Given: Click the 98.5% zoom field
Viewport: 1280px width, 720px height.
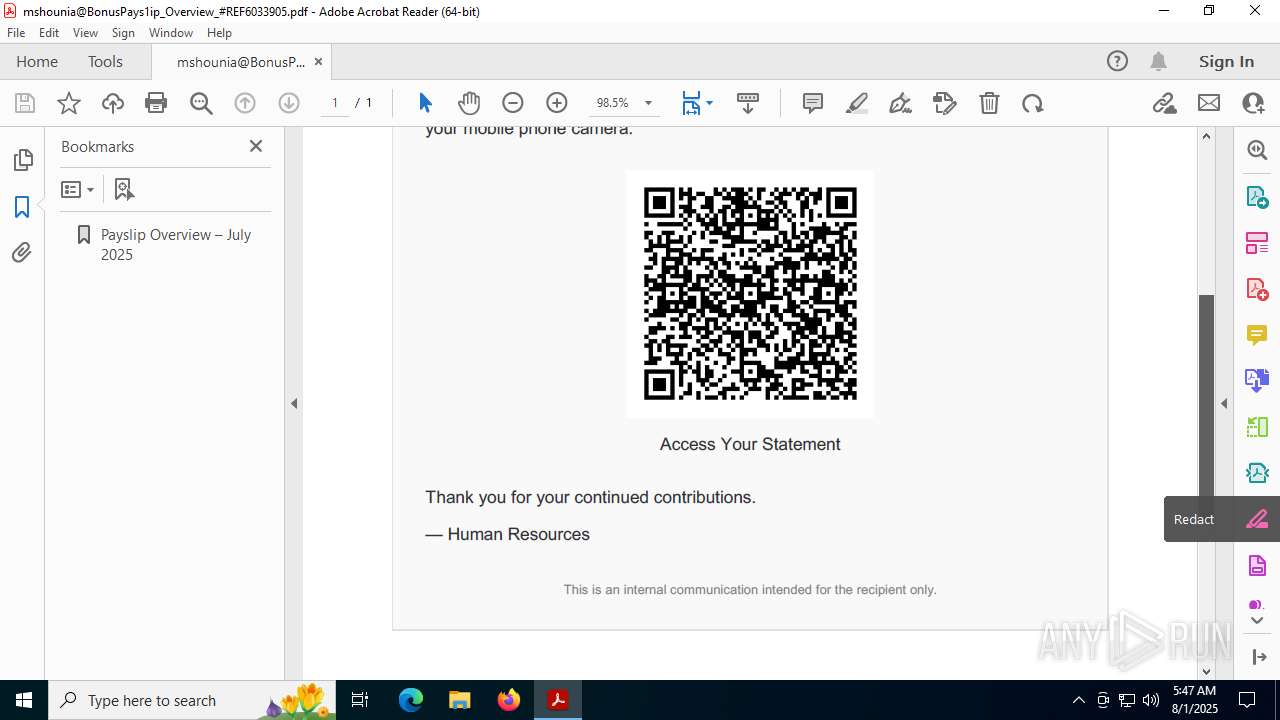Looking at the screenshot, I should (612, 103).
